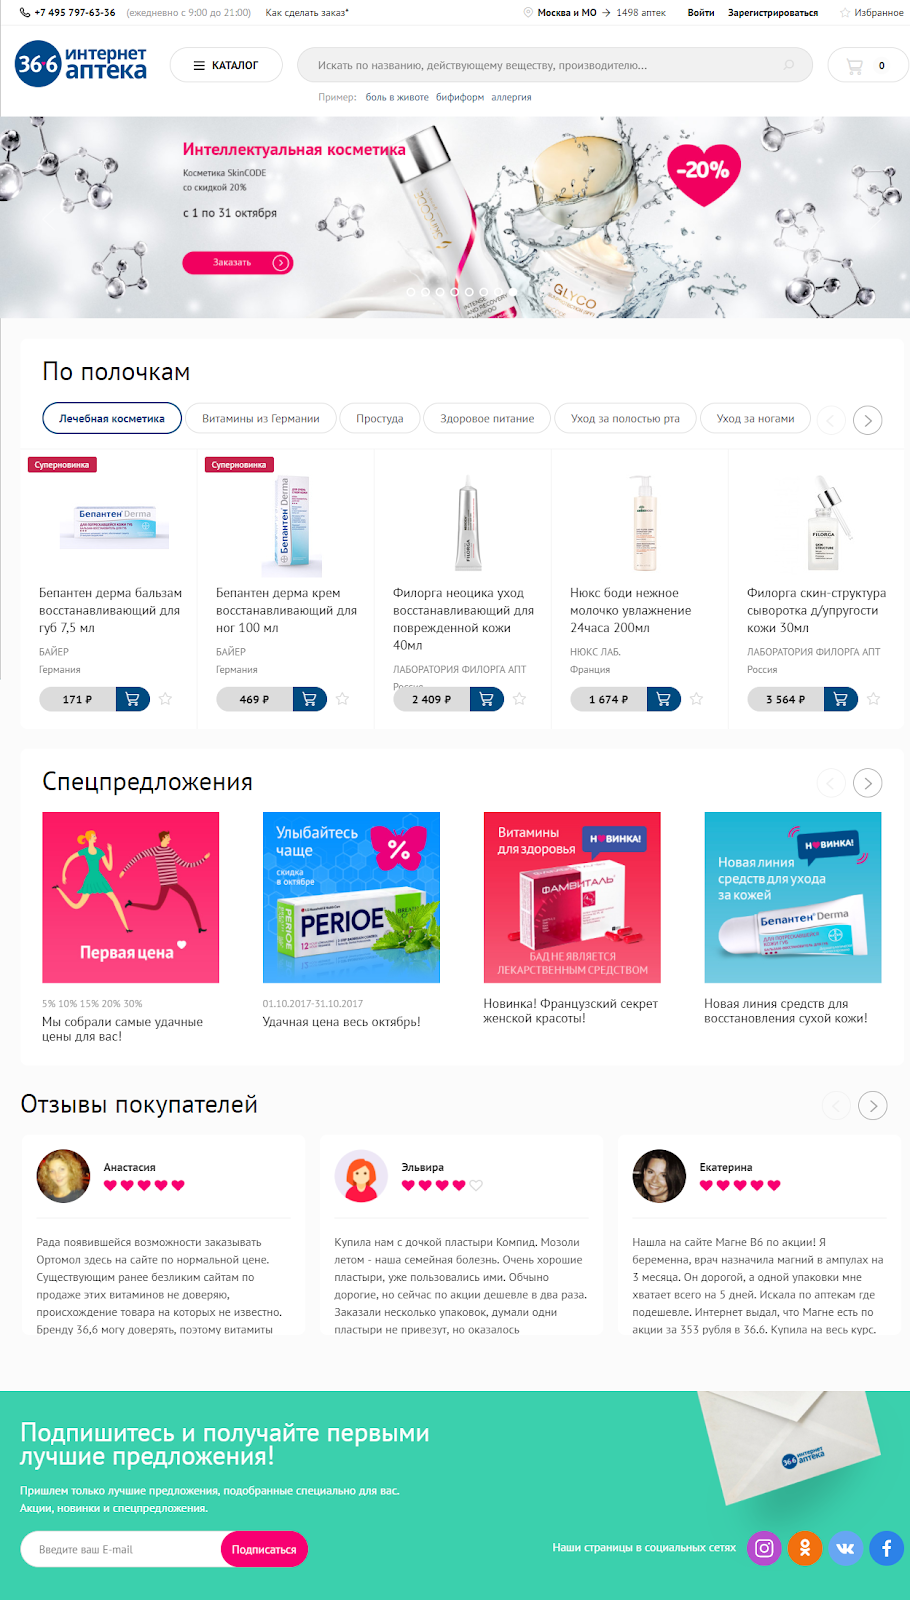Add Бепантен дерма бальзам to cart

133,699
